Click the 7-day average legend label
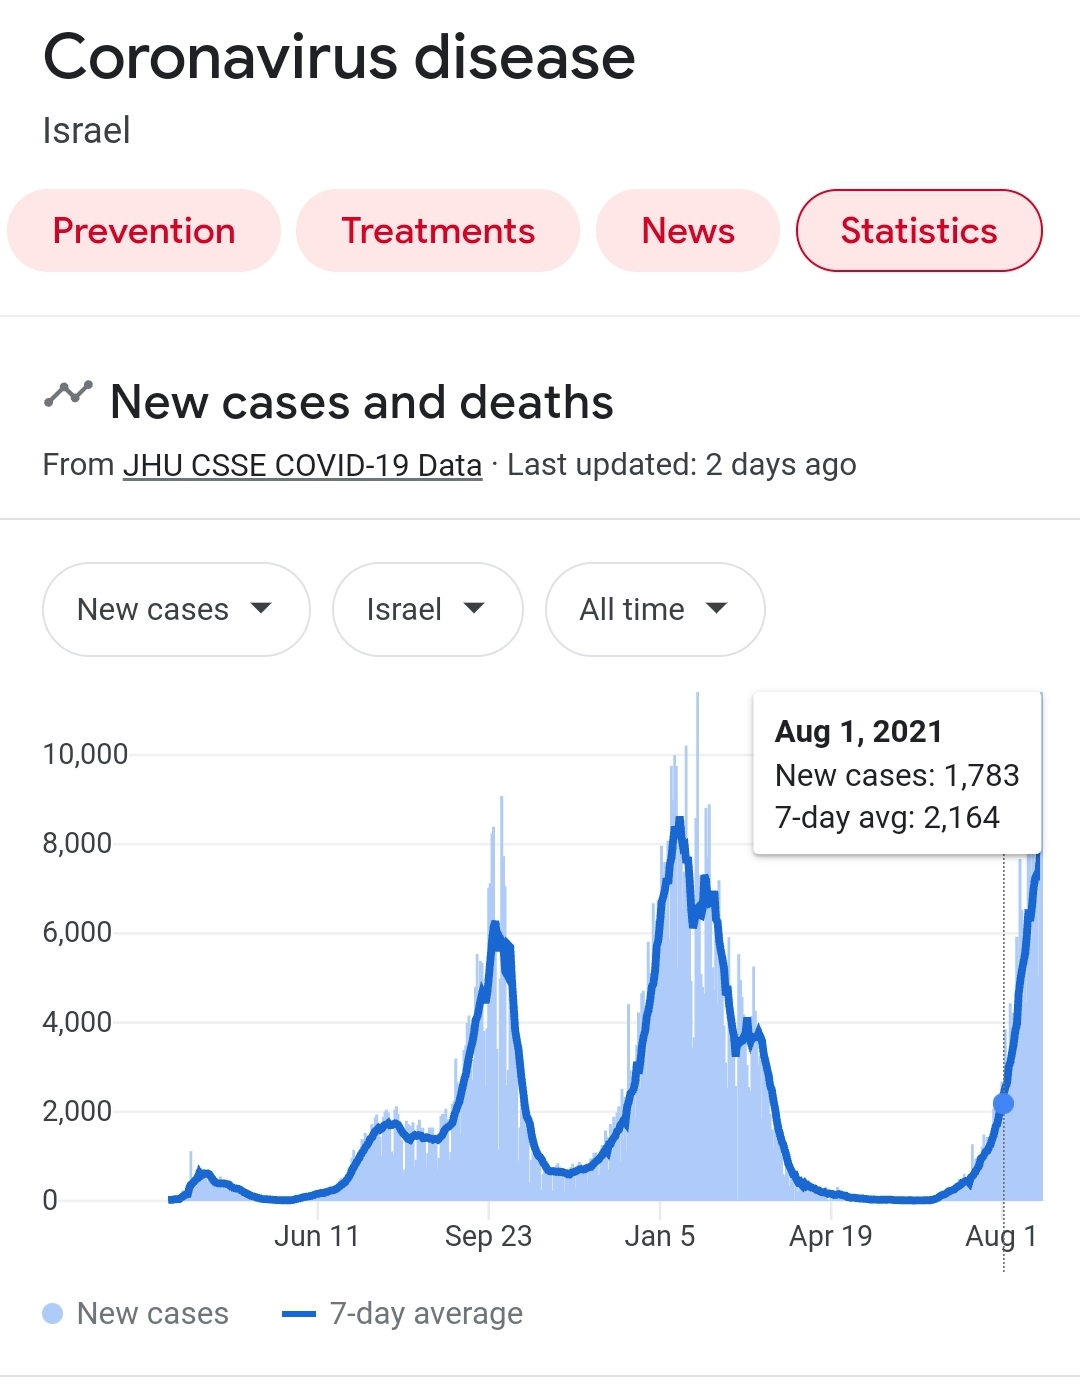This screenshot has height=1391, width=1080. tap(426, 1313)
